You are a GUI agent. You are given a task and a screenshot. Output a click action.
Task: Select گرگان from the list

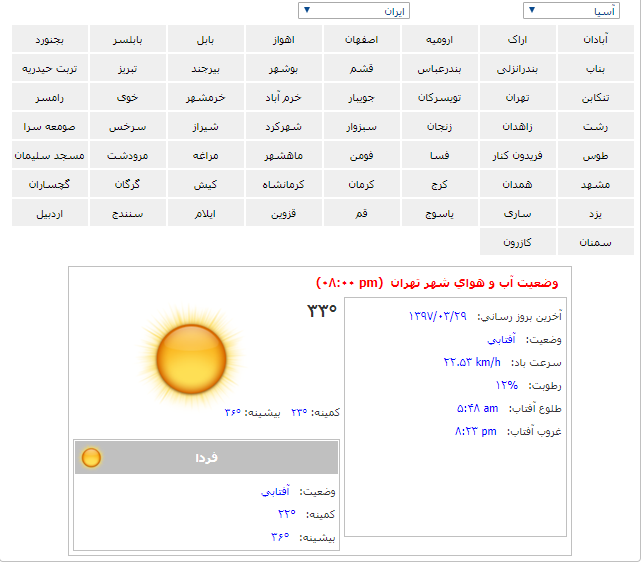[128, 184]
